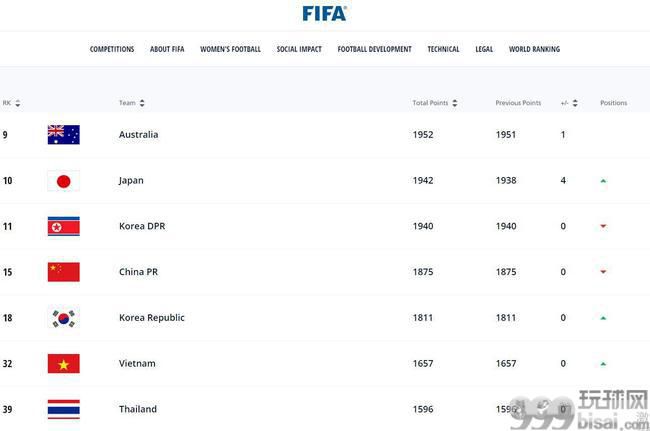
Task: Open the Vietnam team link
Action: point(137,363)
